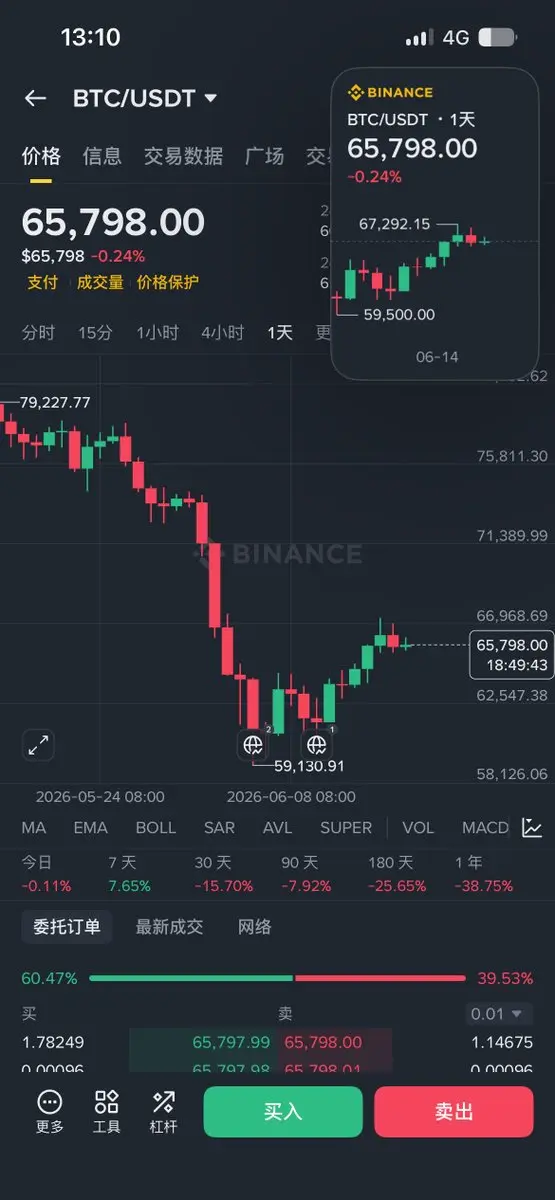Toggle the VOL indicator

418,828
